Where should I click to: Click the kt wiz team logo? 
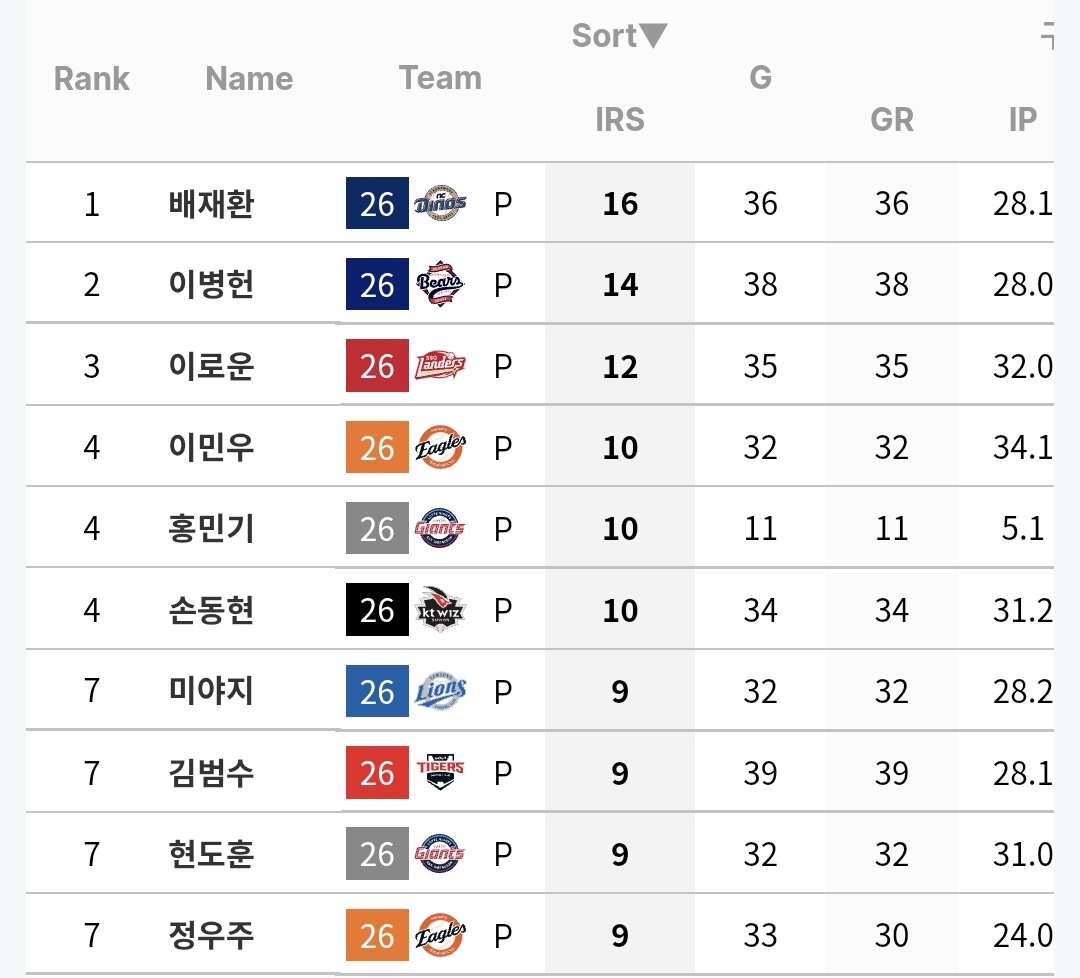click(440, 610)
